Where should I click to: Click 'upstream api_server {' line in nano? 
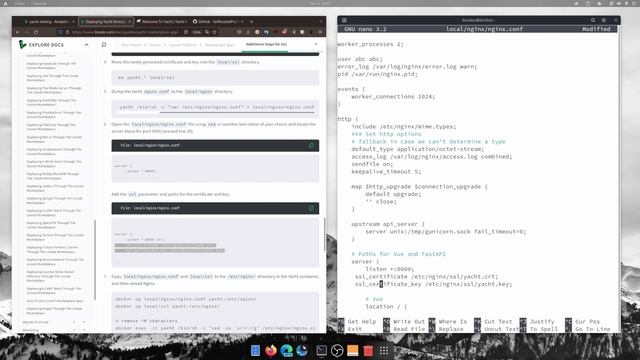tap(388, 224)
